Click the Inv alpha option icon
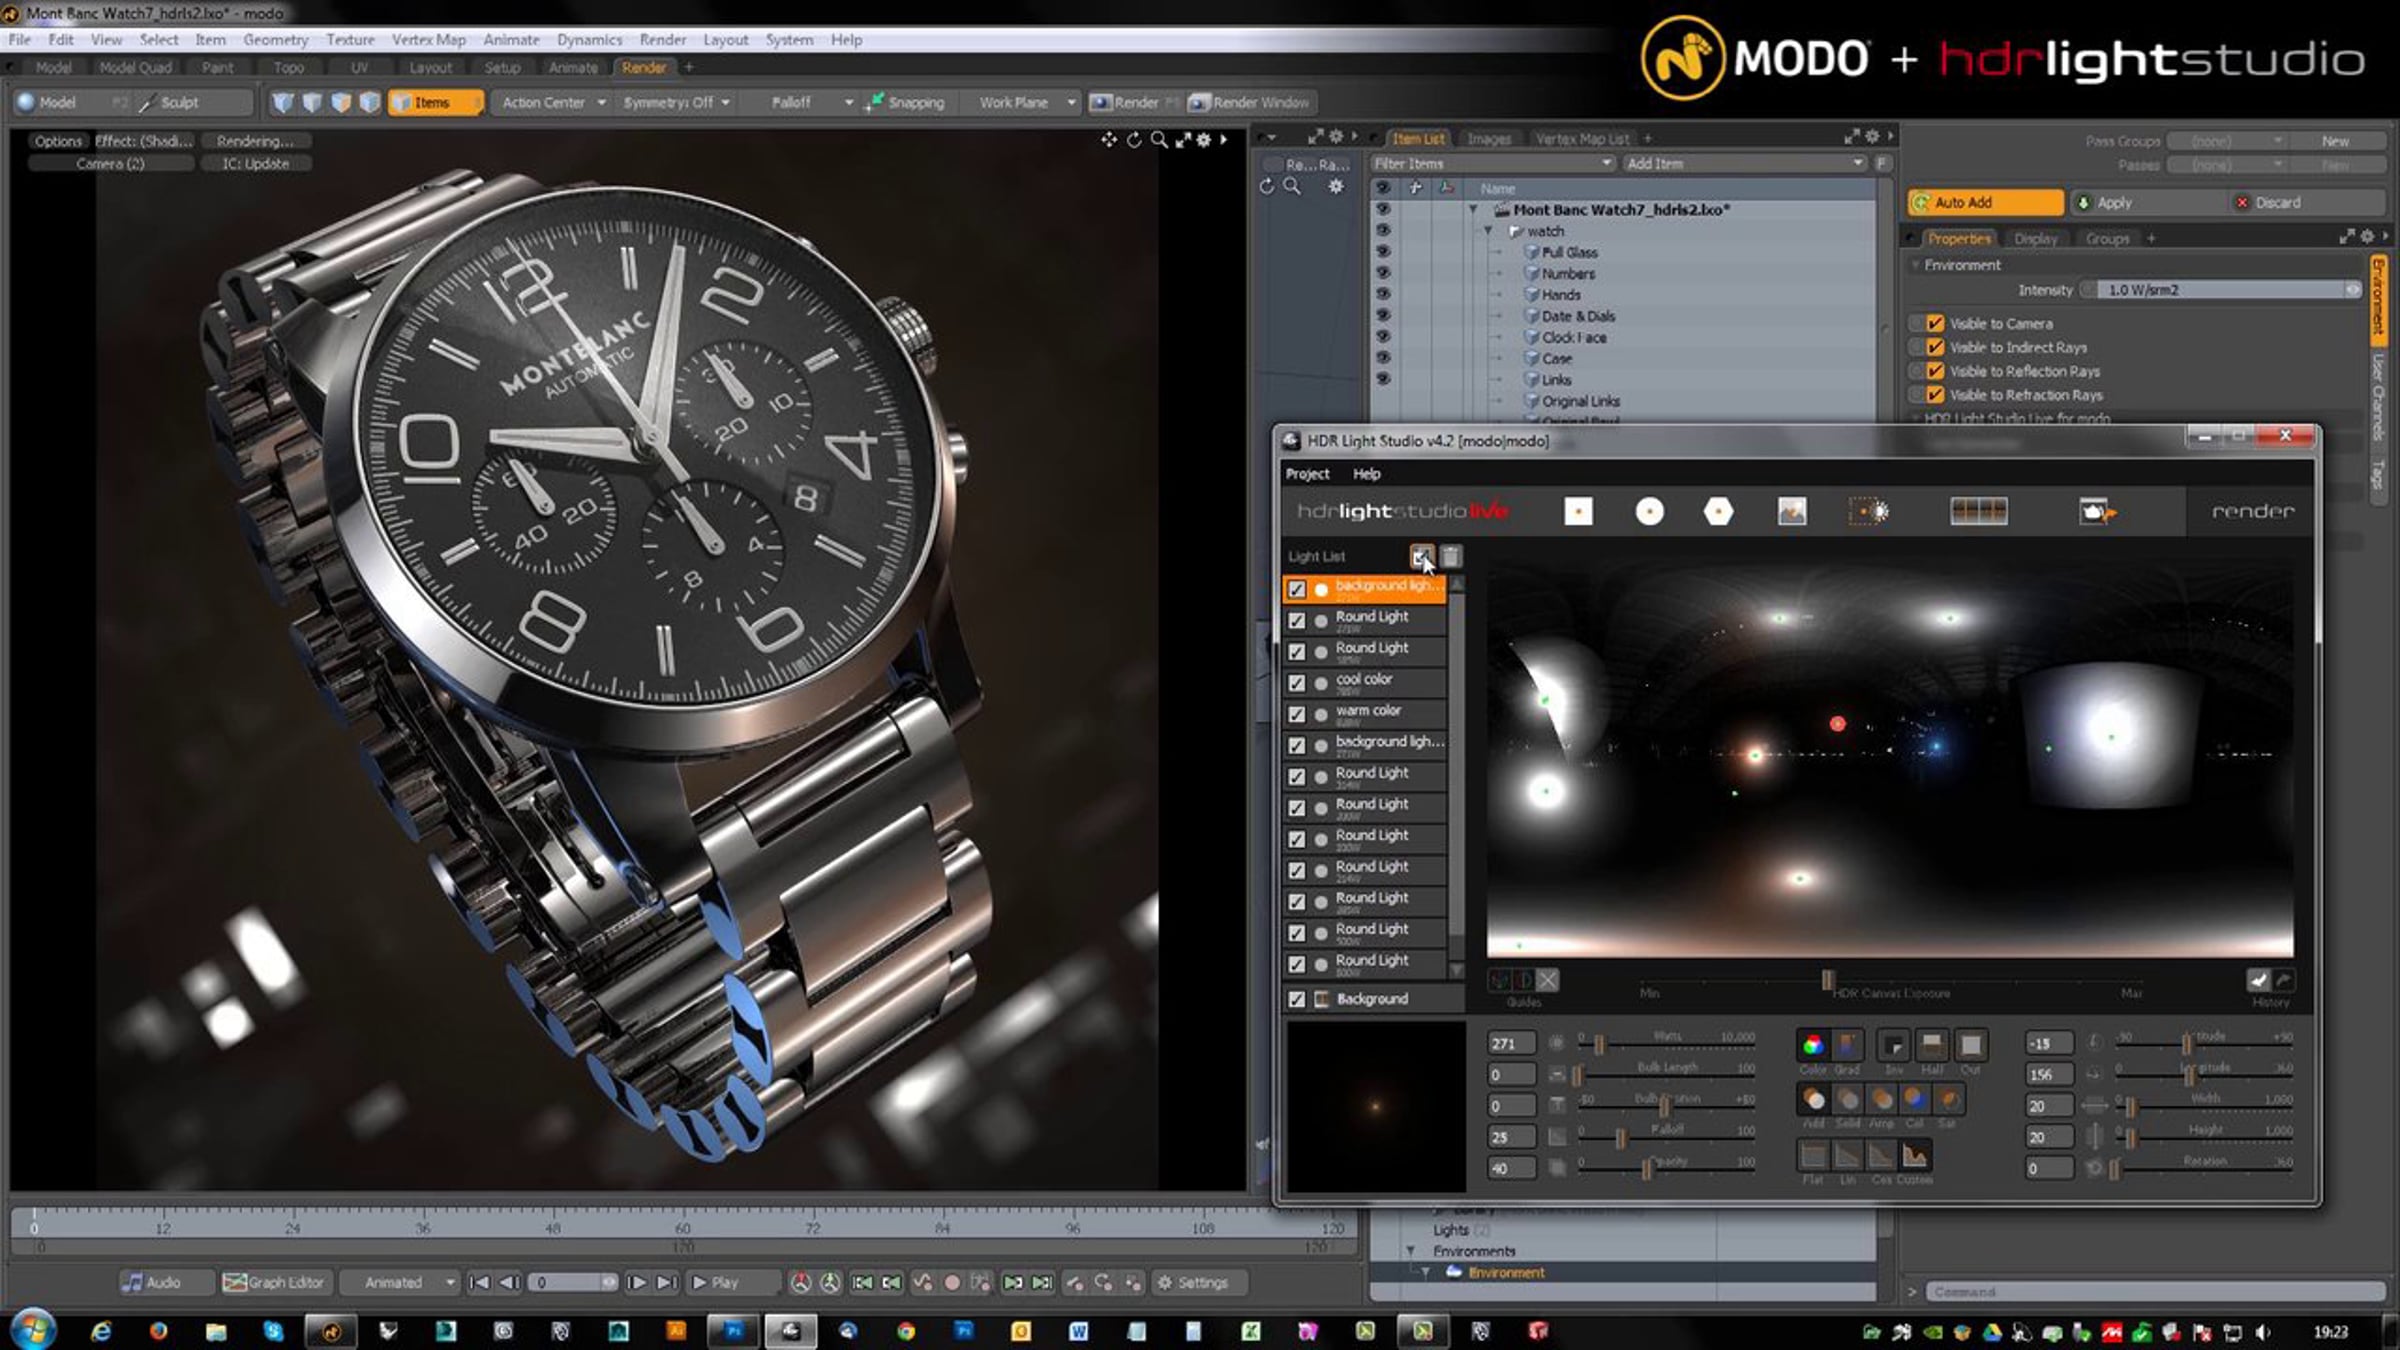This screenshot has width=2400, height=1350. tap(1893, 1046)
